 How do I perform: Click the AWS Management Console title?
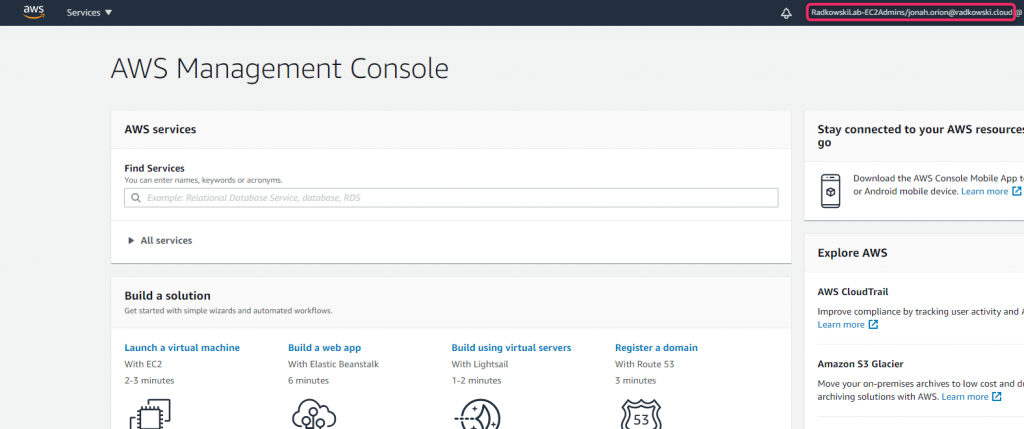[x=280, y=68]
